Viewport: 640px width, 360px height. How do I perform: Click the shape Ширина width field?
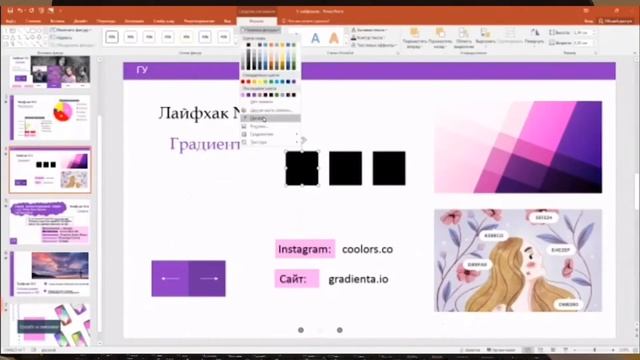pyautogui.click(x=582, y=42)
